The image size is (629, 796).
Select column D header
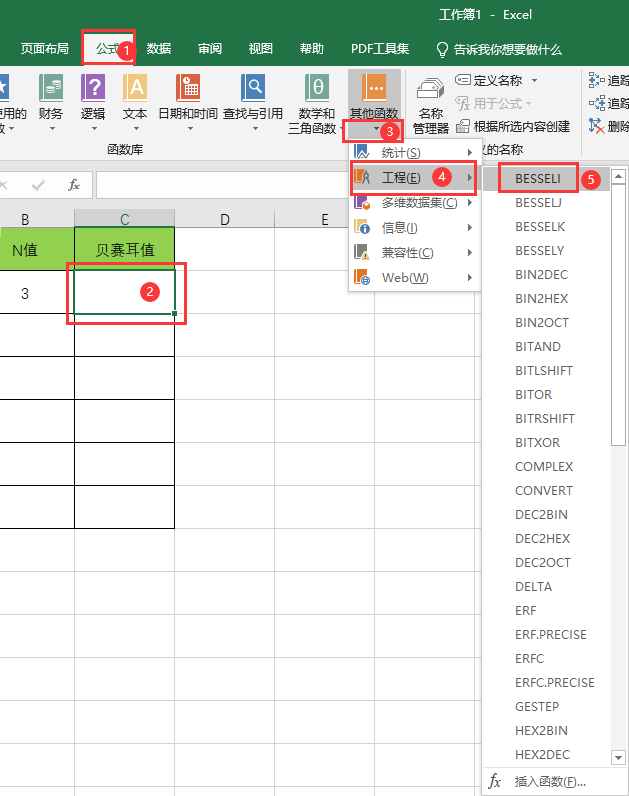click(x=224, y=219)
